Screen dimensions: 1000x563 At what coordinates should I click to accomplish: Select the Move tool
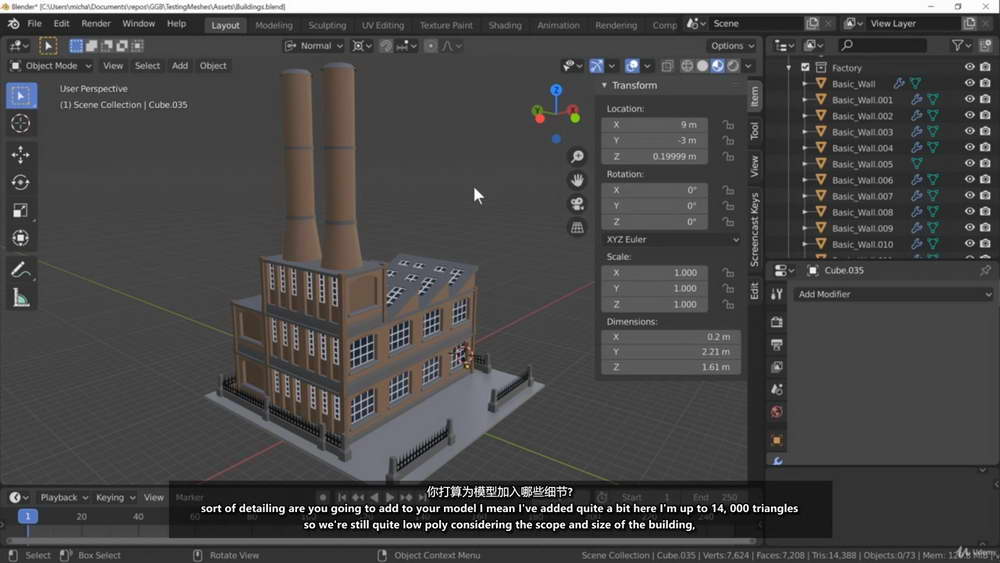click(x=21, y=154)
